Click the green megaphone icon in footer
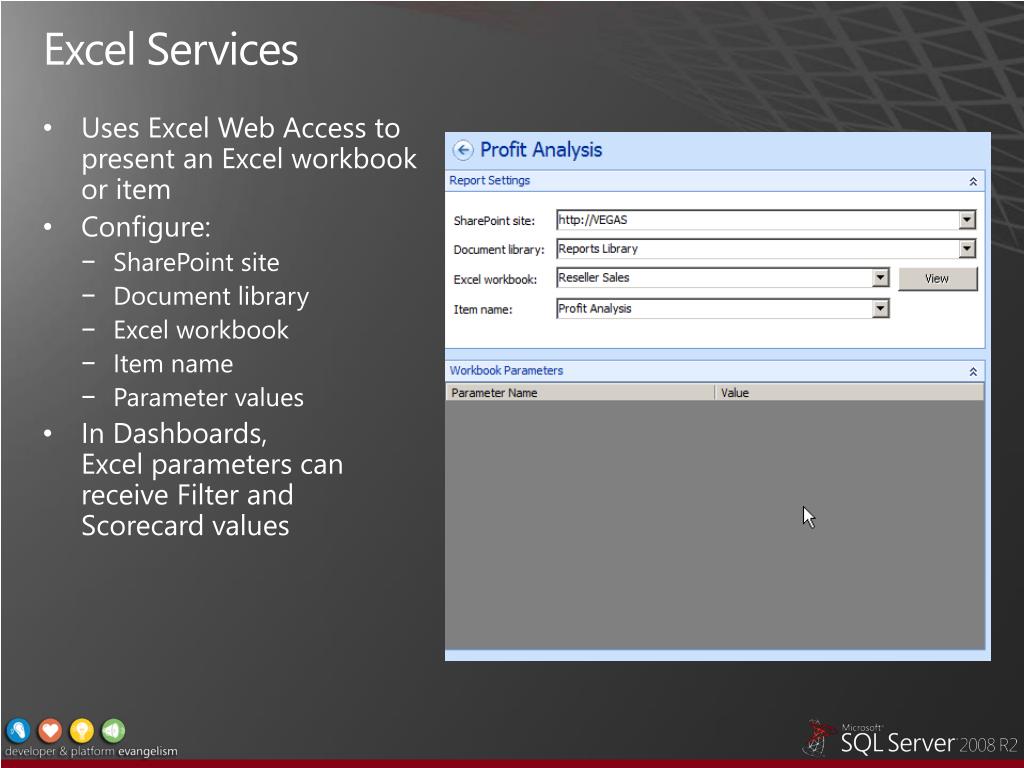This screenshot has width=1024, height=768. pyautogui.click(x=113, y=730)
